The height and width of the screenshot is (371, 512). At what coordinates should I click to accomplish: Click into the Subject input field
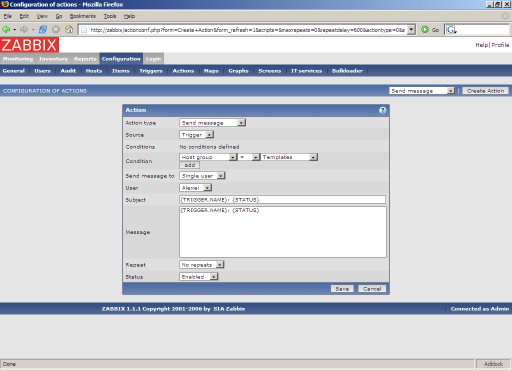click(x=283, y=200)
